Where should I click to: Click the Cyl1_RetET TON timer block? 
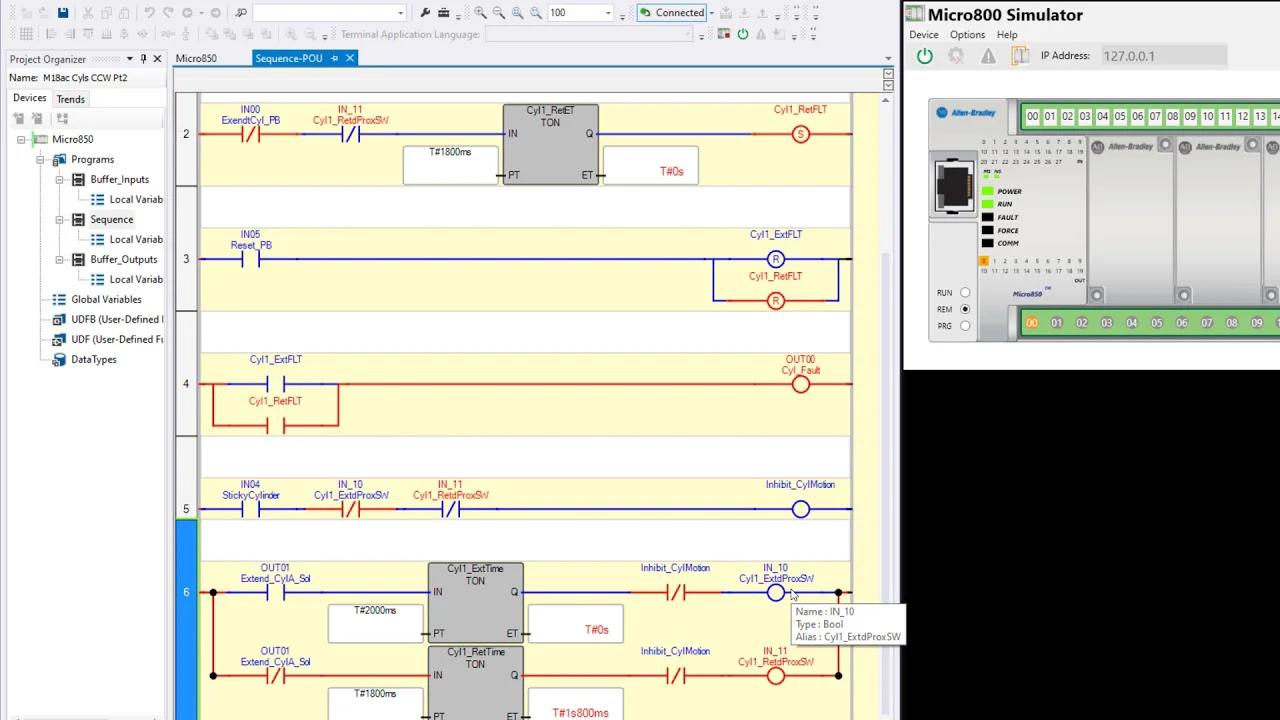coord(551,144)
